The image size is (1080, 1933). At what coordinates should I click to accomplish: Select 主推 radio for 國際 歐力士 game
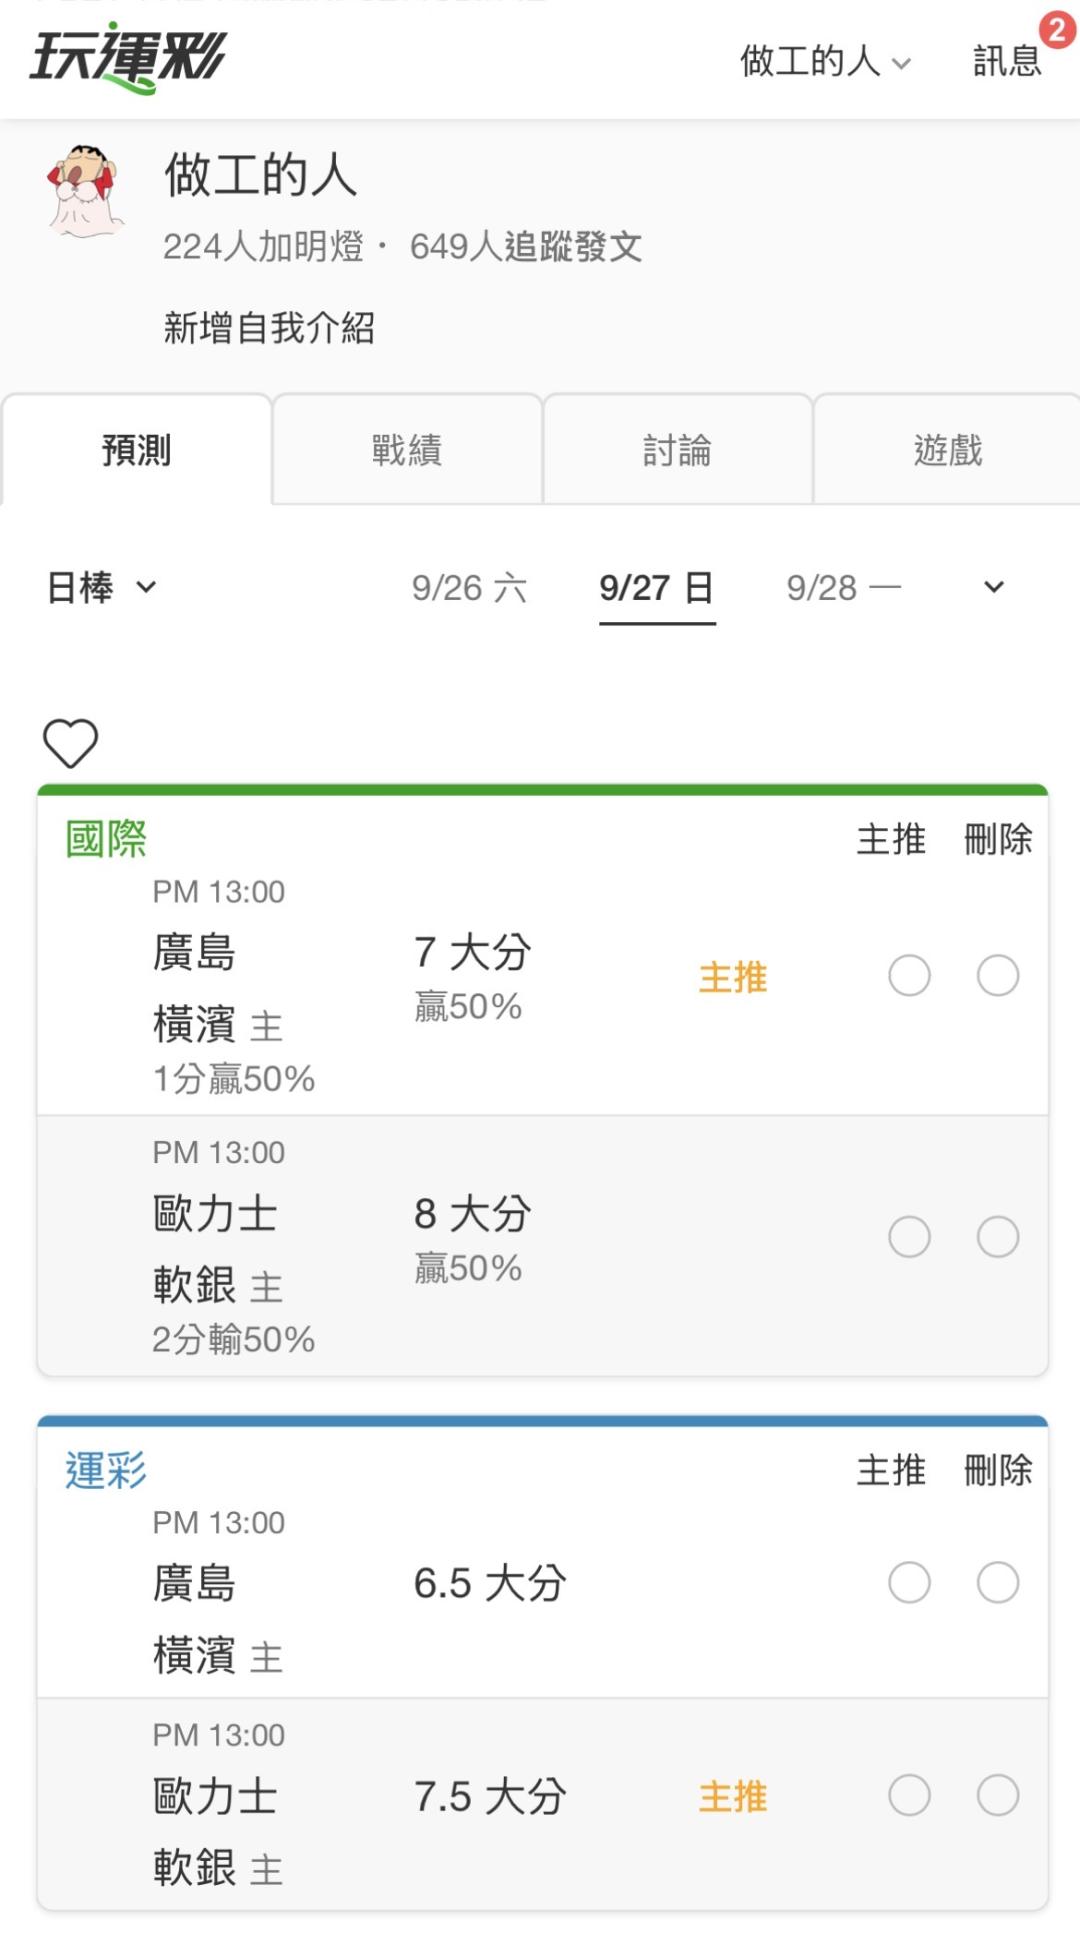(909, 1237)
